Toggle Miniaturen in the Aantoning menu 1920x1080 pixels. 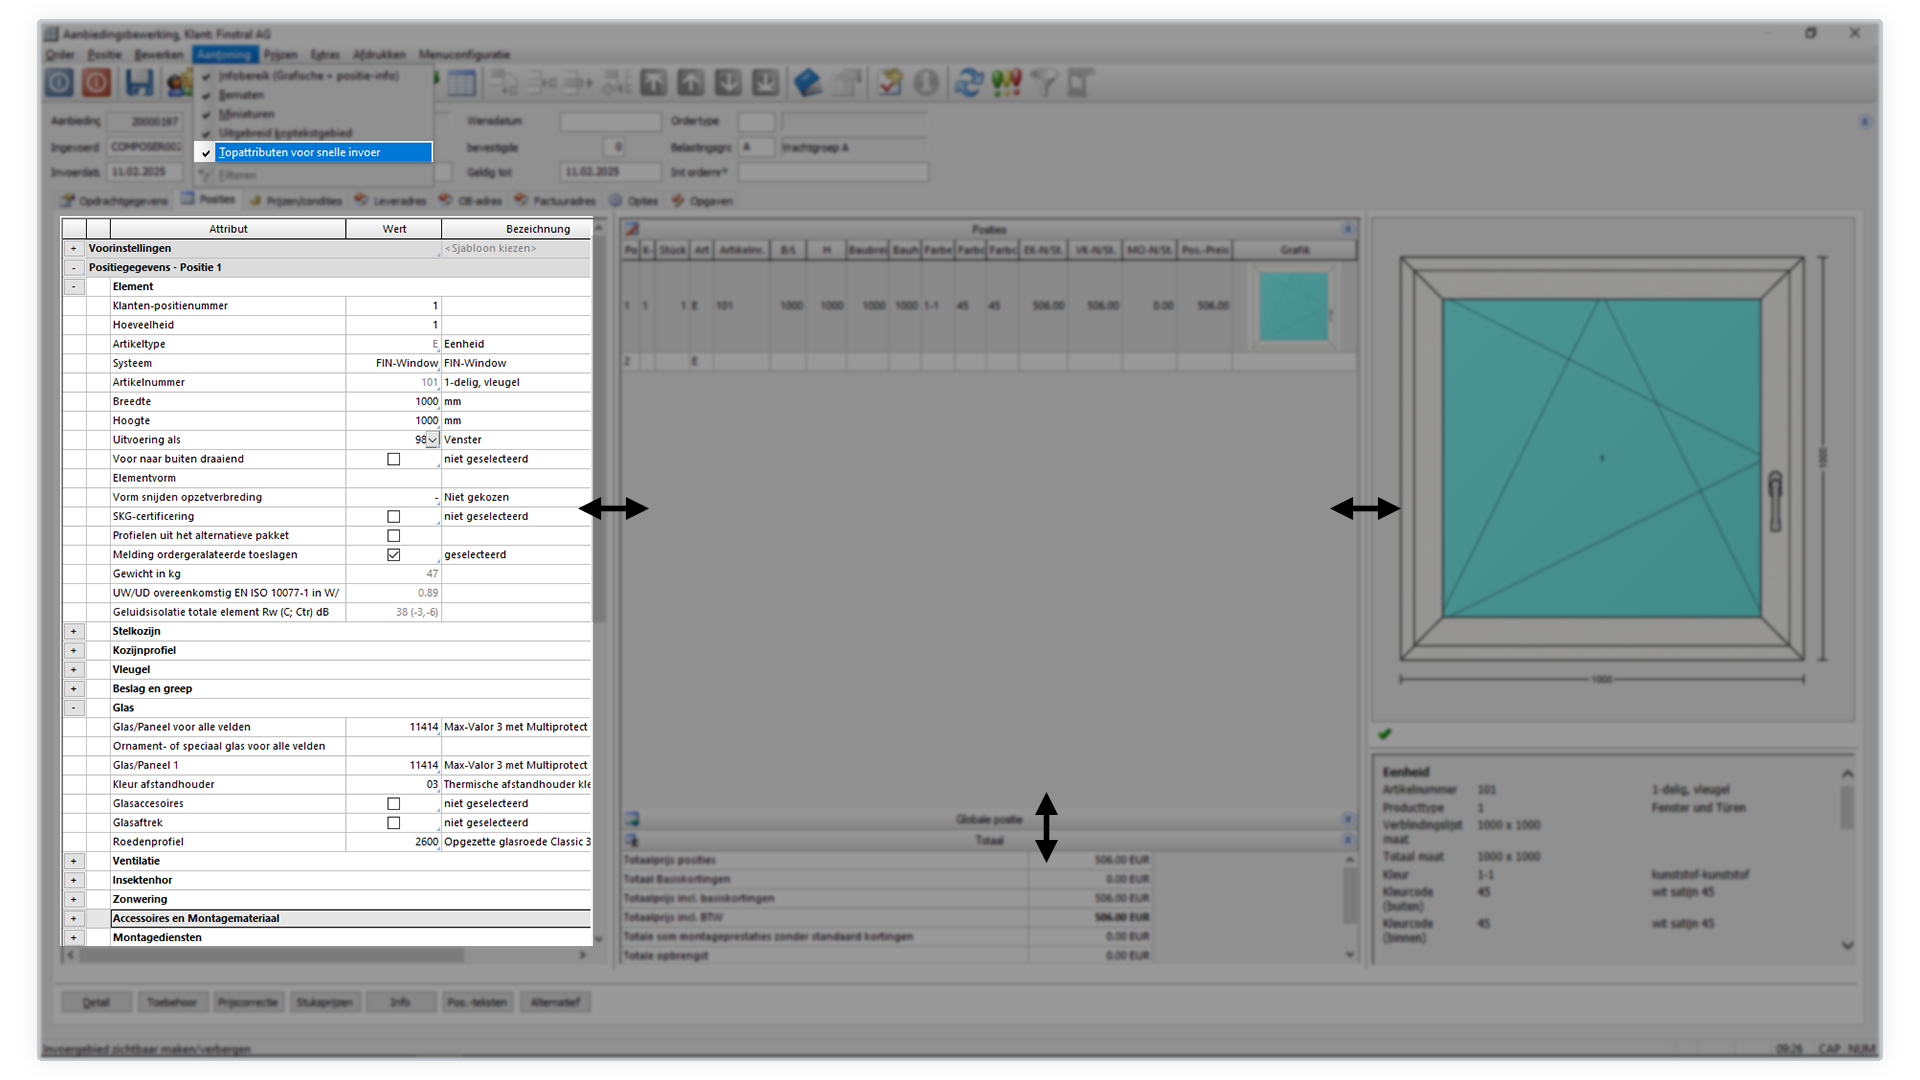tap(314, 114)
